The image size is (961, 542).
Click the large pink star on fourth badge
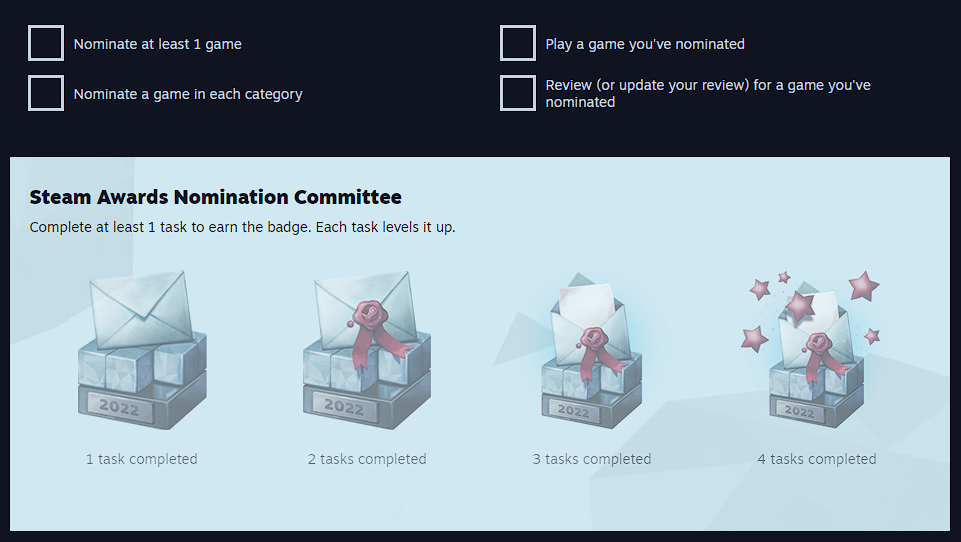(864, 286)
